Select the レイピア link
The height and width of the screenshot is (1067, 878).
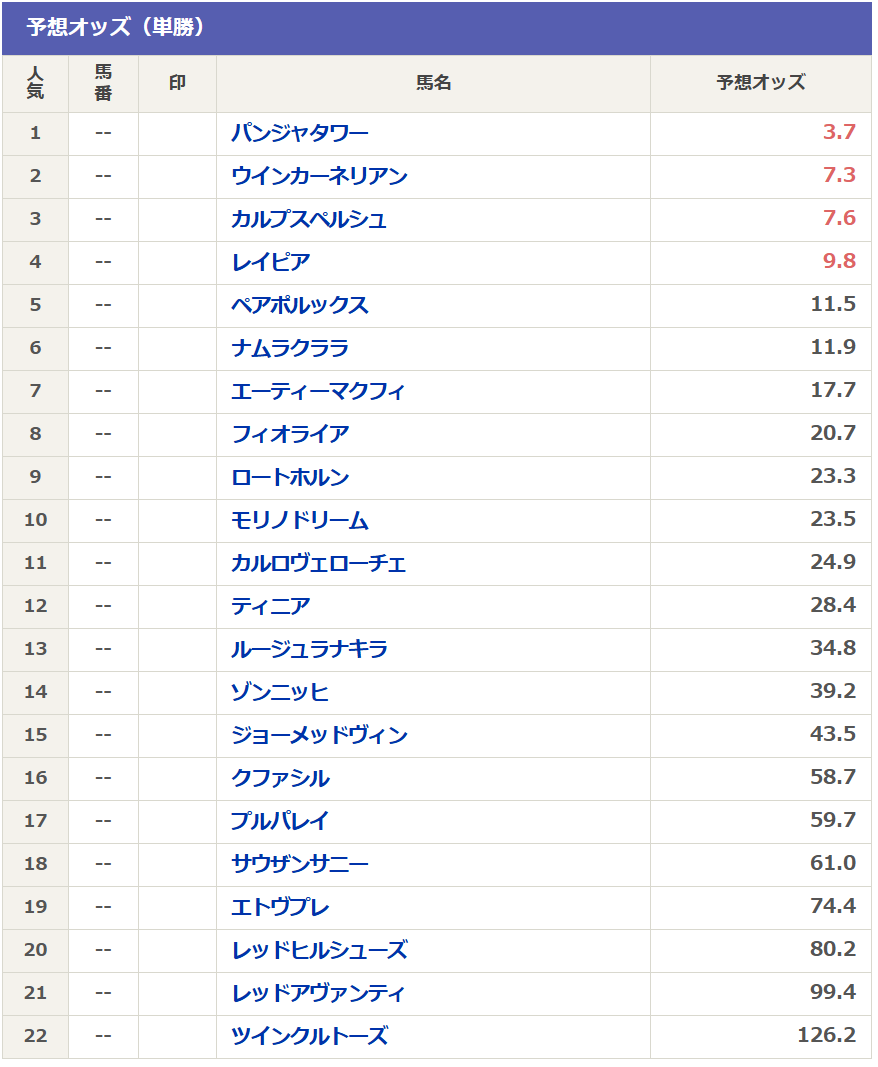coord(271,262)
